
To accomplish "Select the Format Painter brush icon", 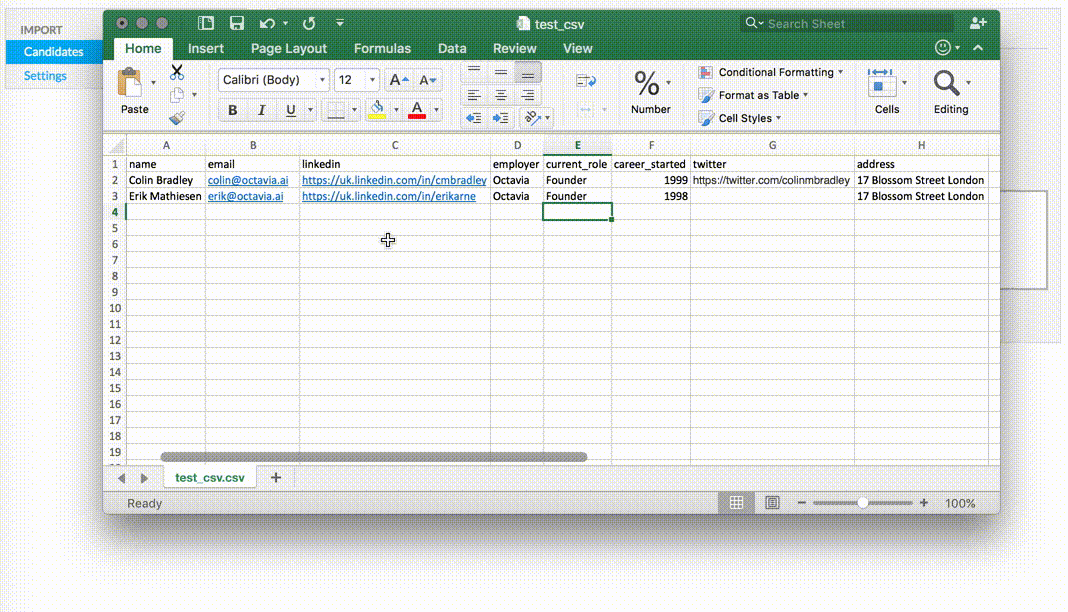I will (177, 117).
